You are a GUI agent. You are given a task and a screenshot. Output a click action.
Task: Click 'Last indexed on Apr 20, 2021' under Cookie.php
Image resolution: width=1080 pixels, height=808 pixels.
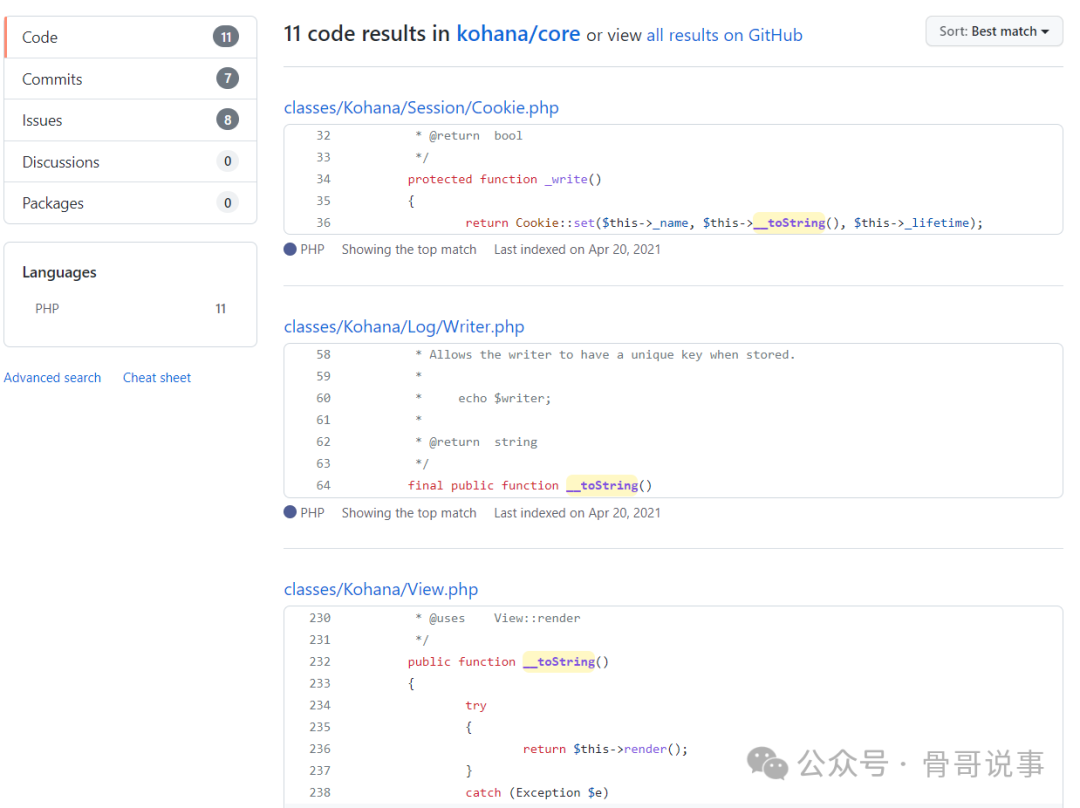[x=577, y=249]
